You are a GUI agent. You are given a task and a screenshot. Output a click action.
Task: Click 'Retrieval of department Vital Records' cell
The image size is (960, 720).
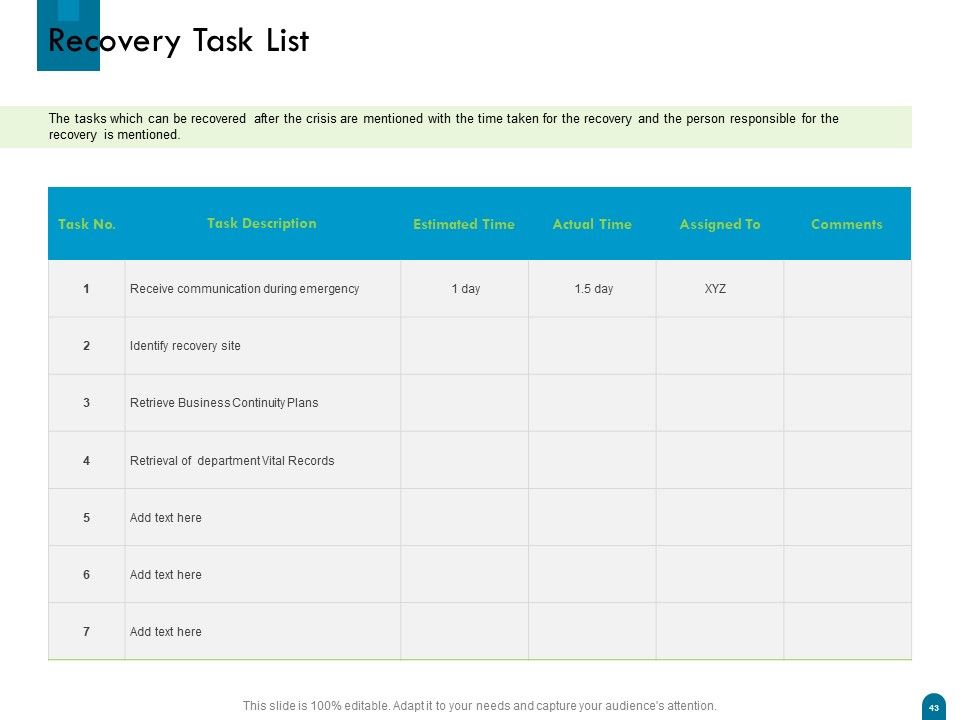pyautogui.click(x=263, y=460)
